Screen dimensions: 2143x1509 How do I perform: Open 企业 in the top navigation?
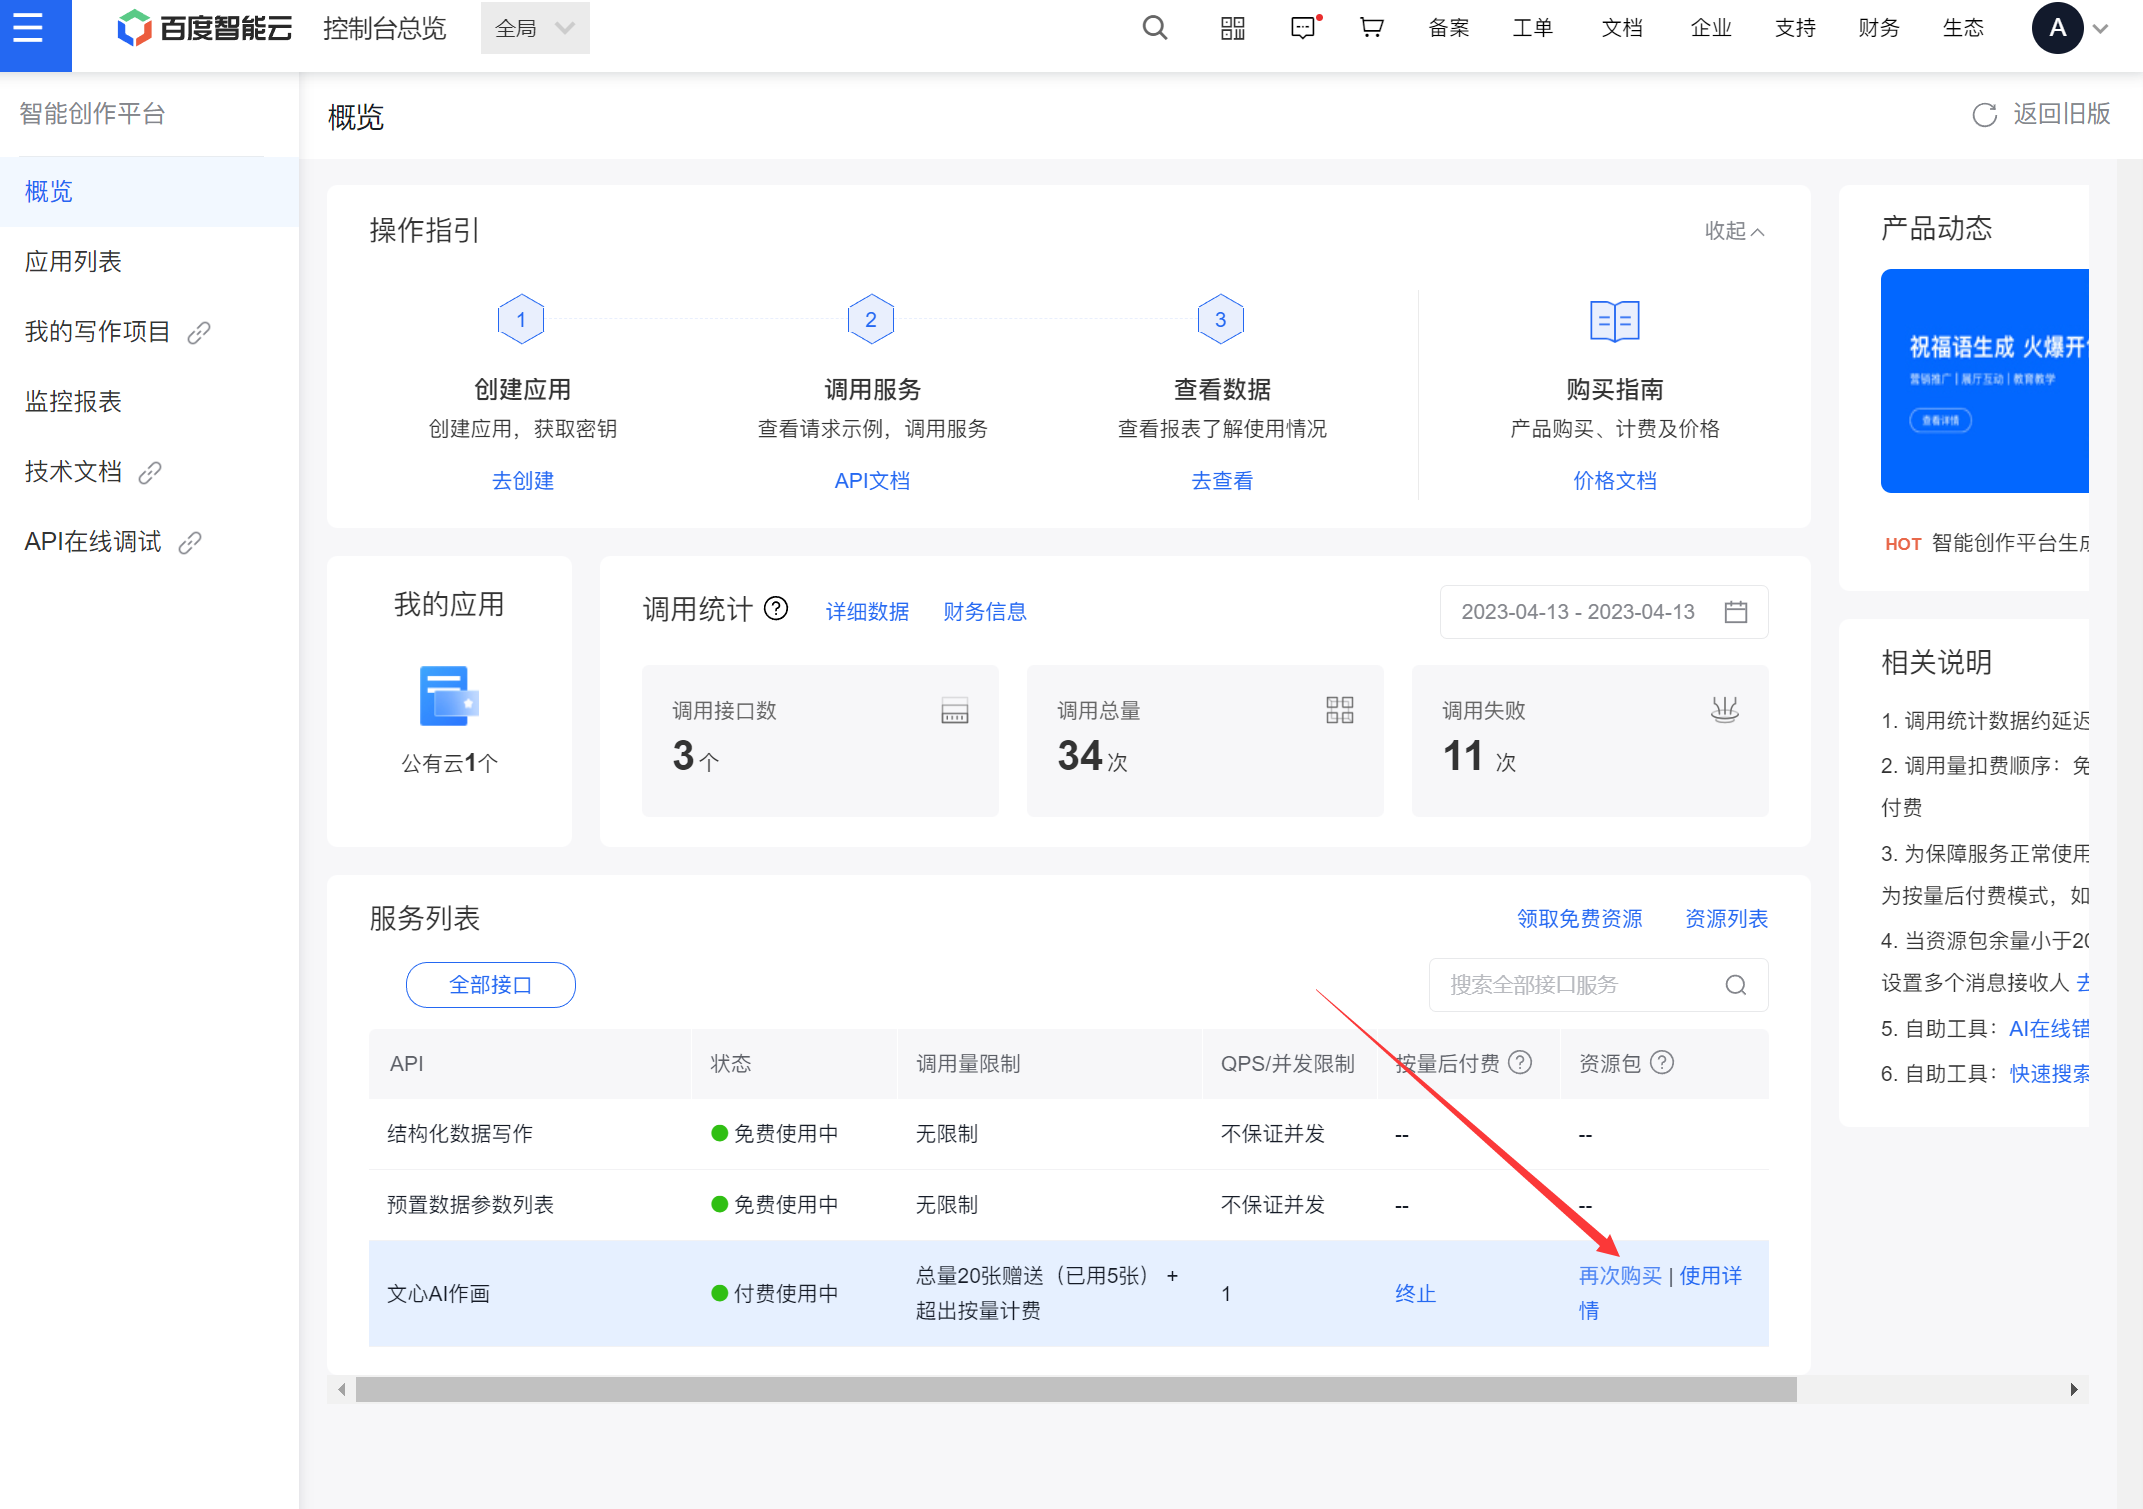point(1710,28)
